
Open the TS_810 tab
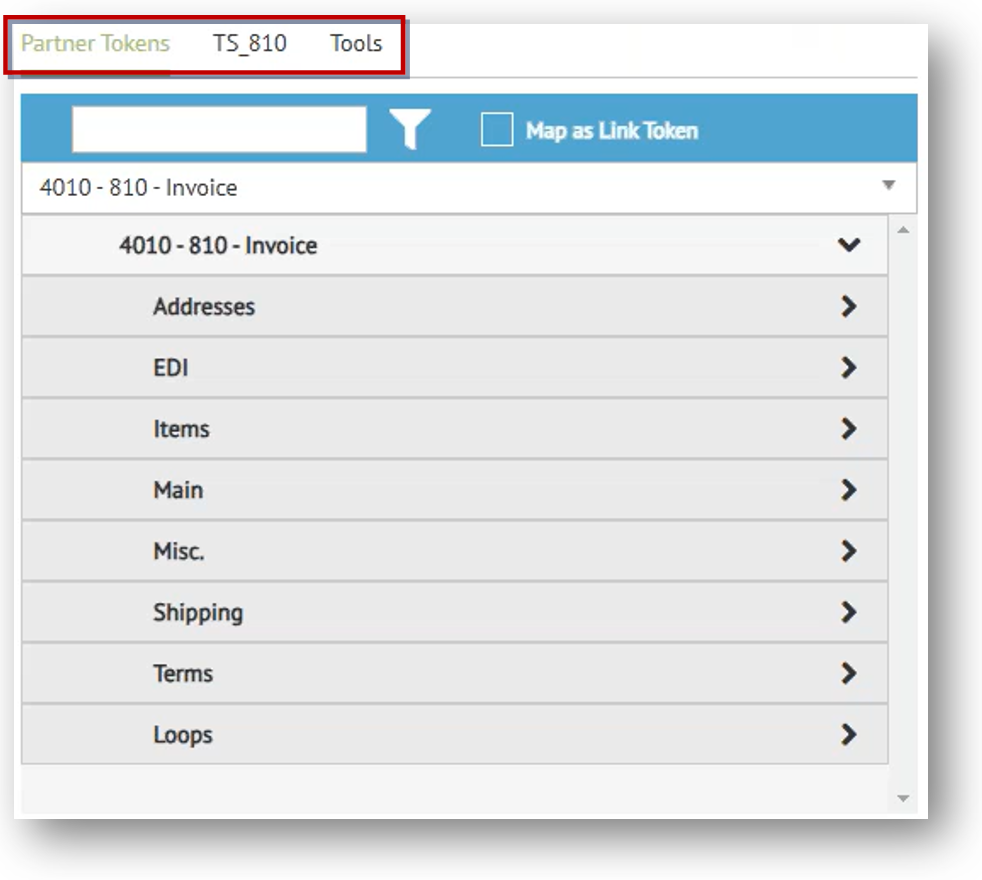pyautogui.click(x=250, y=44)
